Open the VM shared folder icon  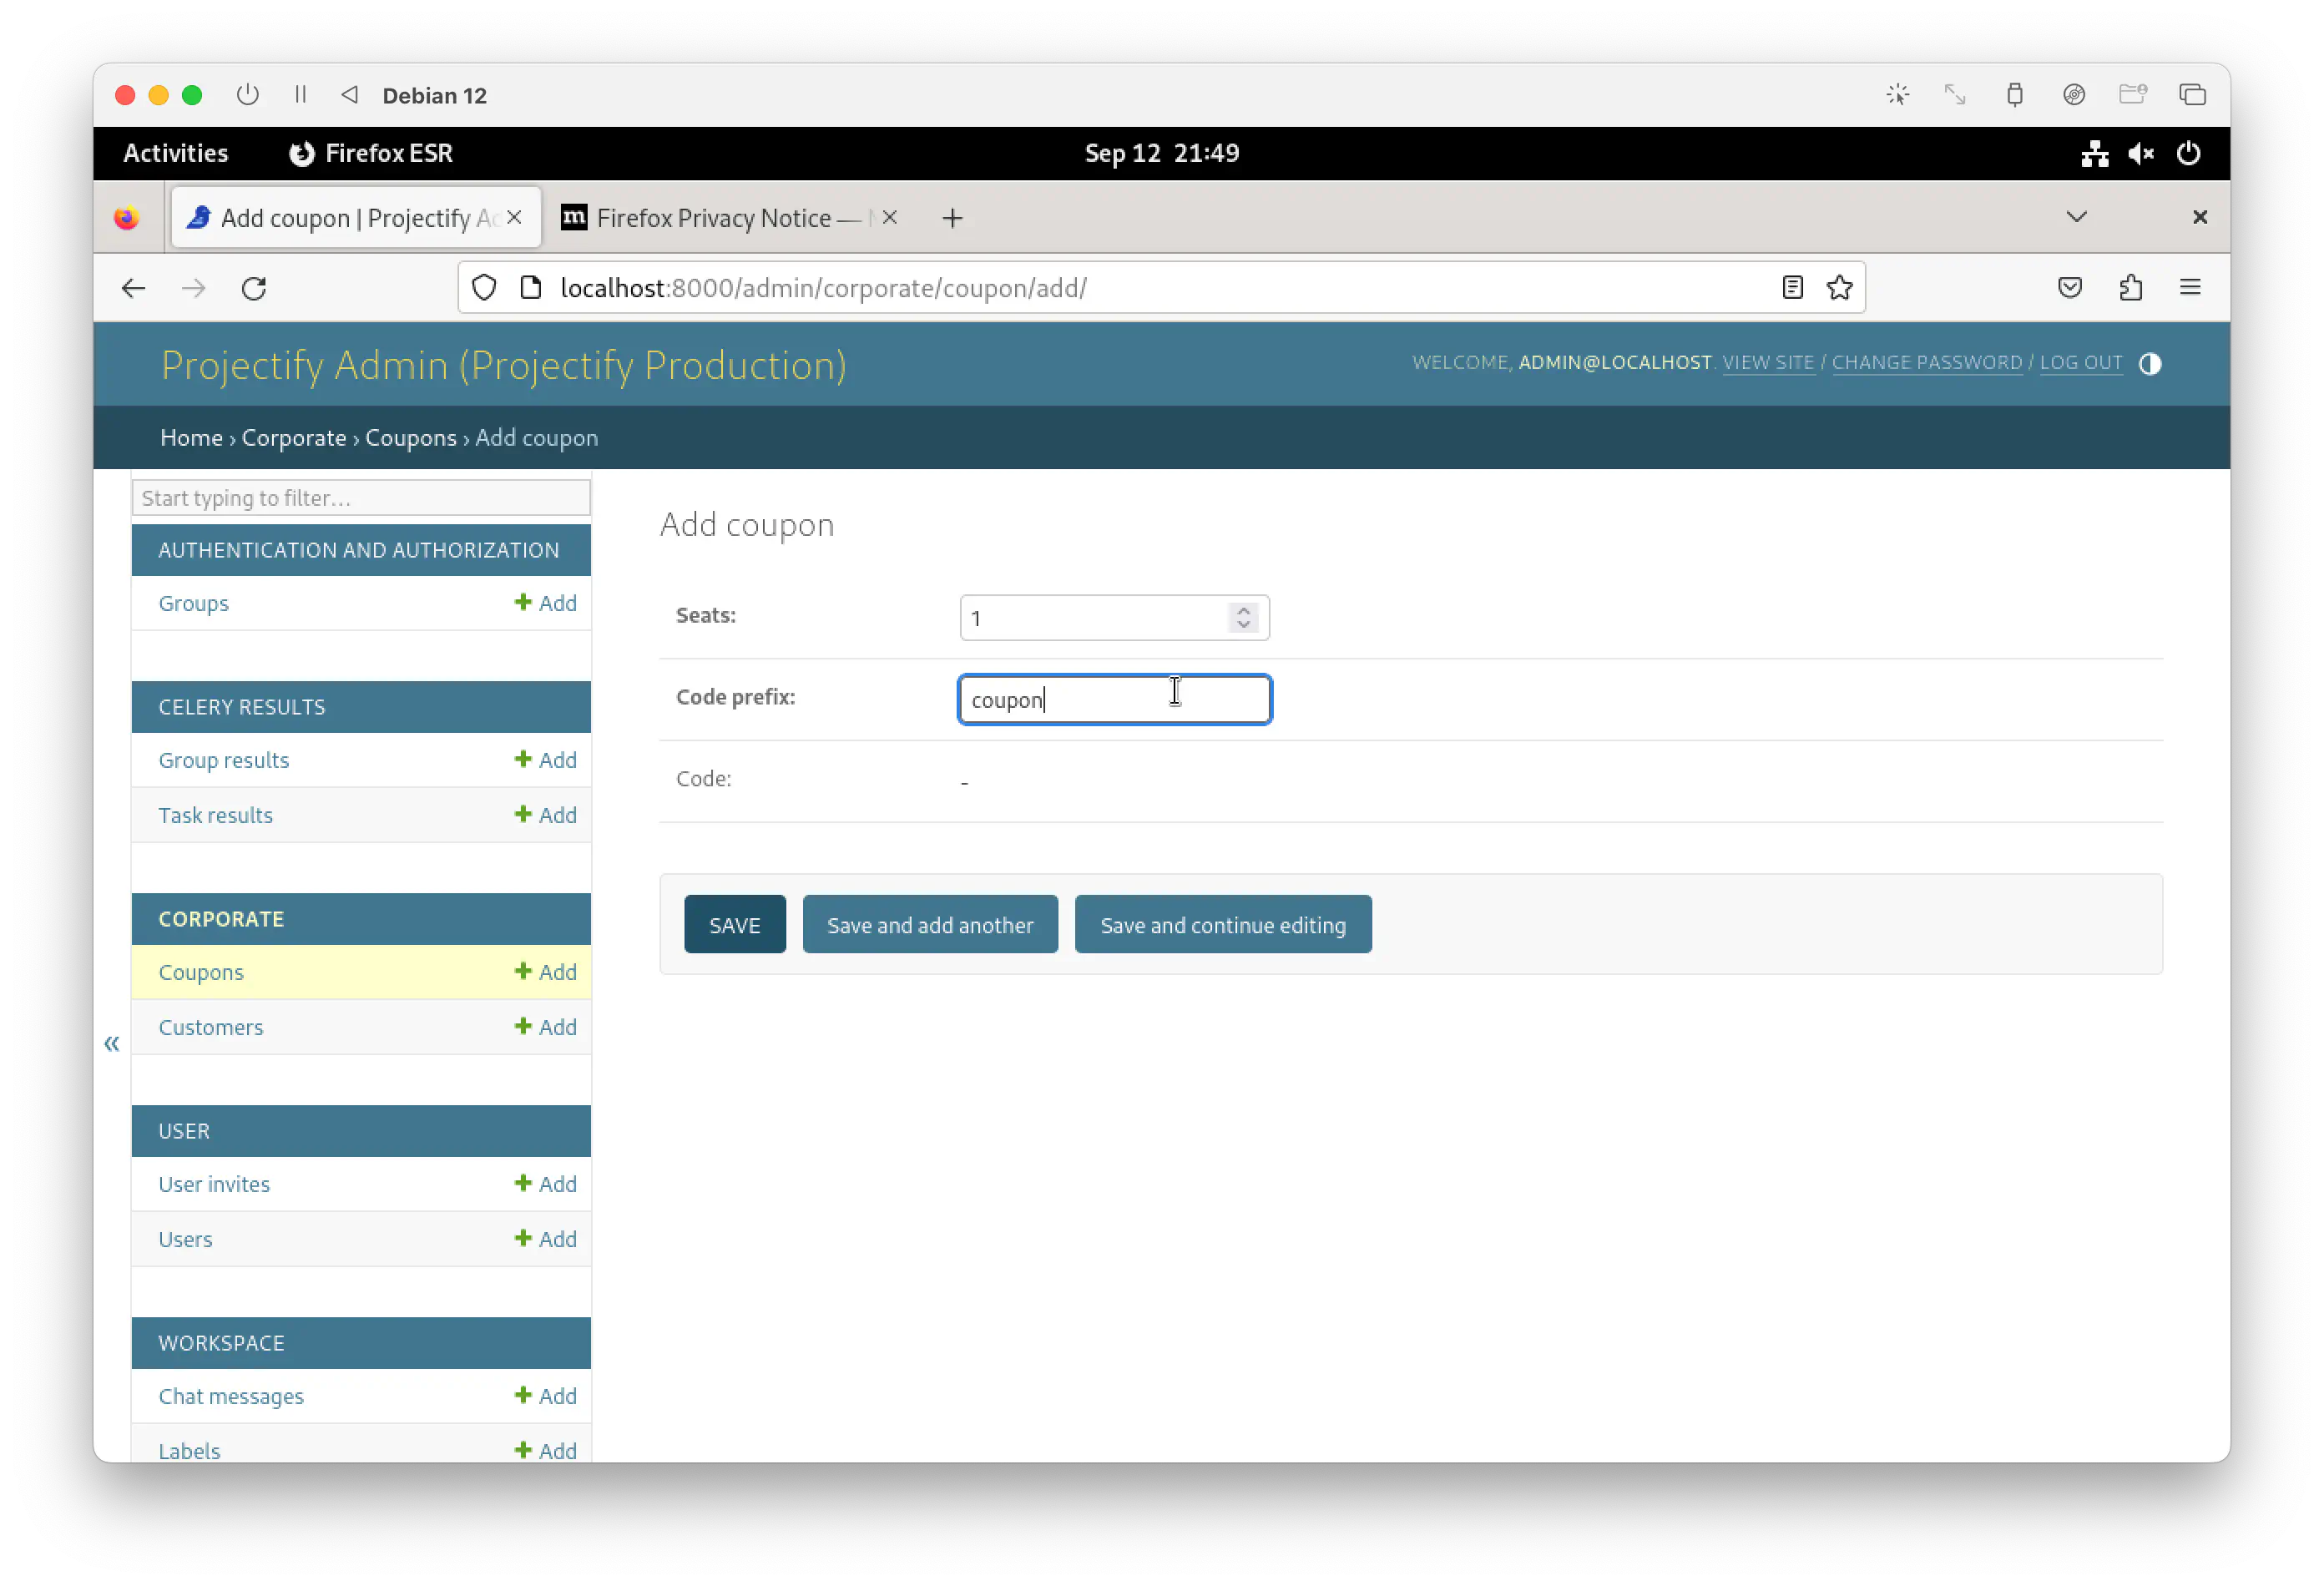pos(2132,95)
